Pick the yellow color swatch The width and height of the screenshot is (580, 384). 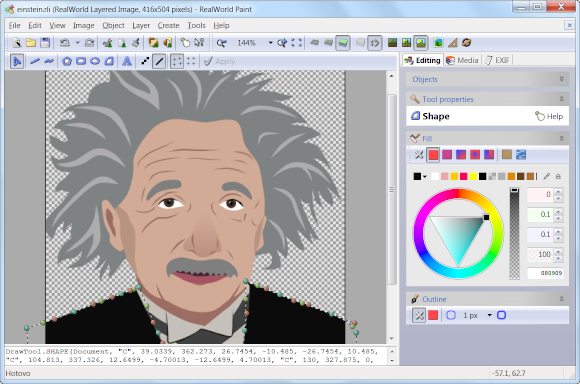pyautogui.click(x=473, y=176)
